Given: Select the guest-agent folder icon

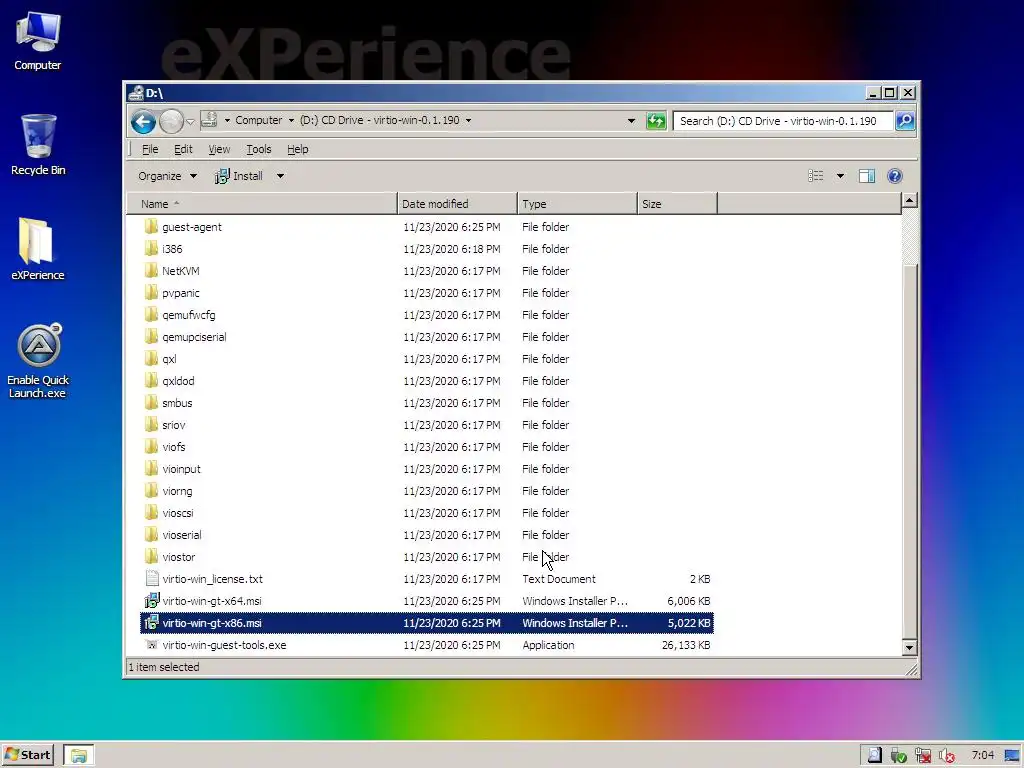Looking at the screenshot, I should pos(152,227).
